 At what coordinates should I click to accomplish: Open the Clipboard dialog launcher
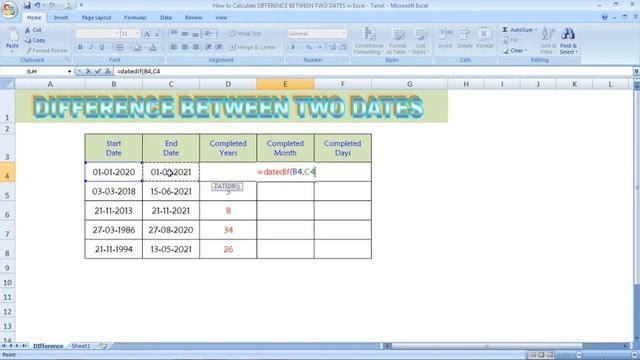pyautogui.click(x=68, y=60)
